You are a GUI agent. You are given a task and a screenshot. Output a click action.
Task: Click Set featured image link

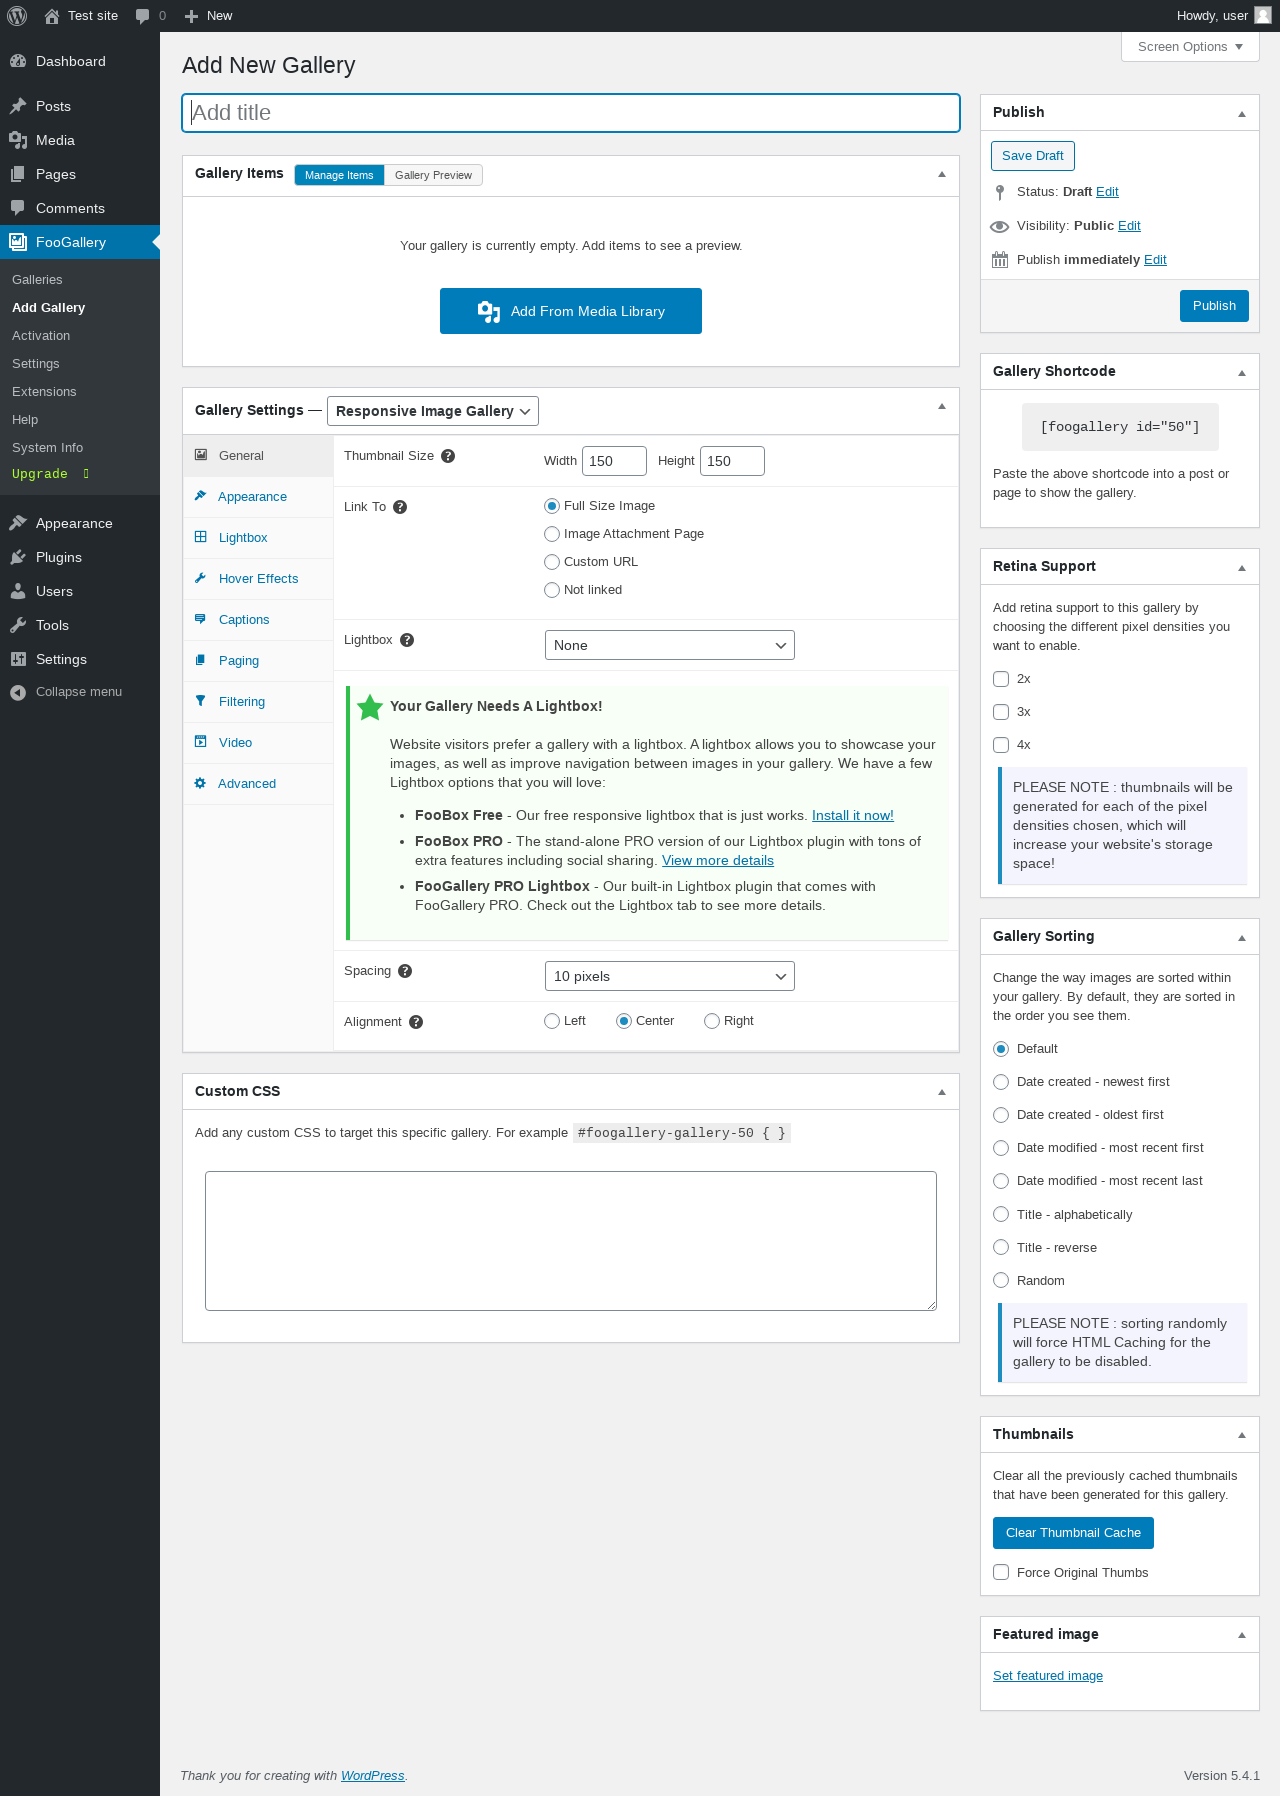tap(1048, 1676)
